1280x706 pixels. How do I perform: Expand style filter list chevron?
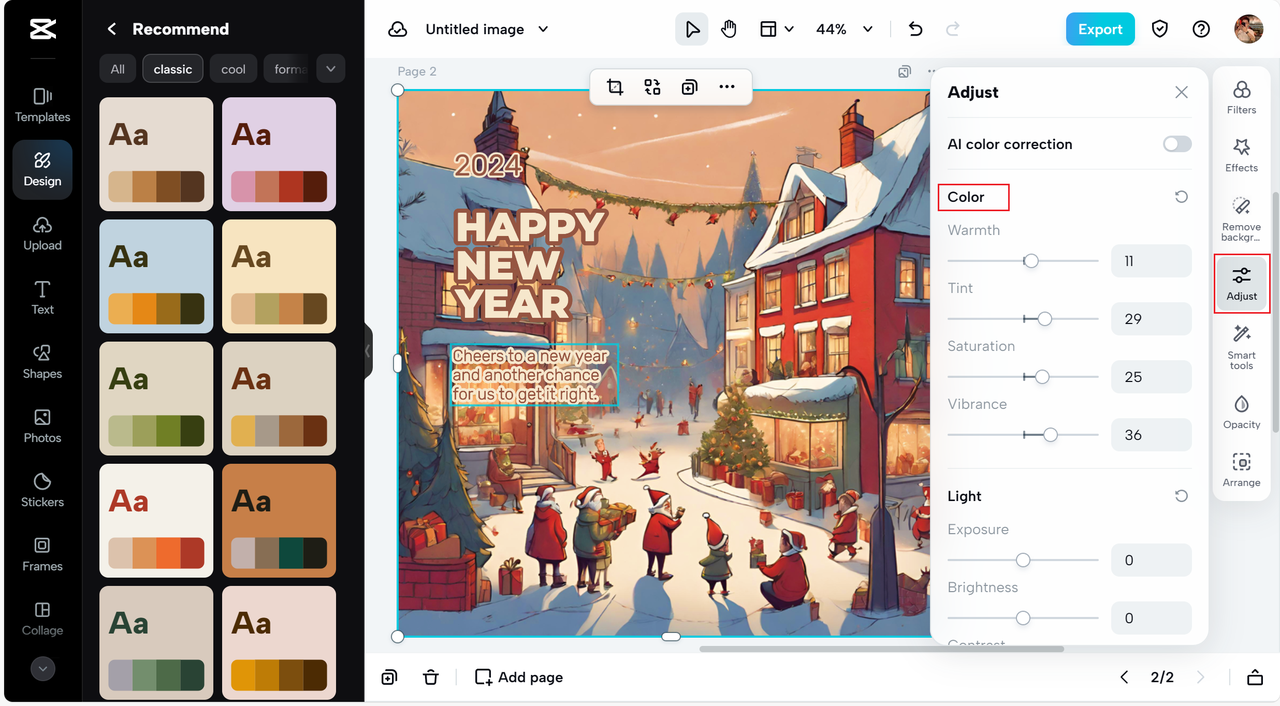click(x=330, y=68)
